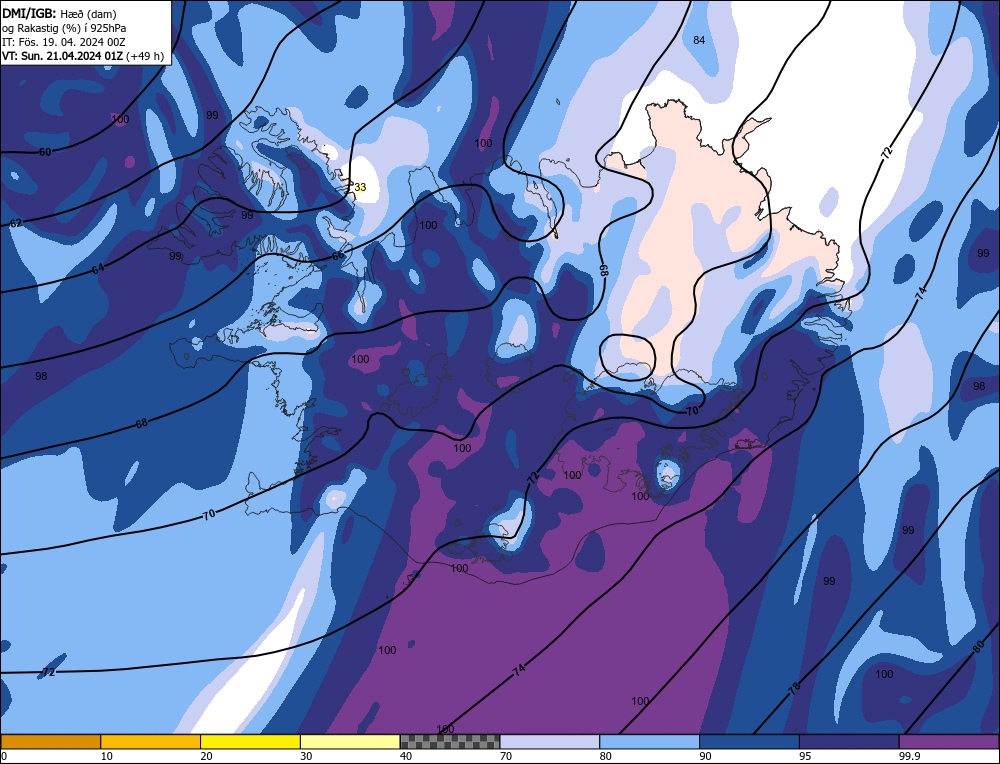Click the pale yellow 30–40 legend swatch
This screenshot has height=764, width=1000.
[350, 741]
